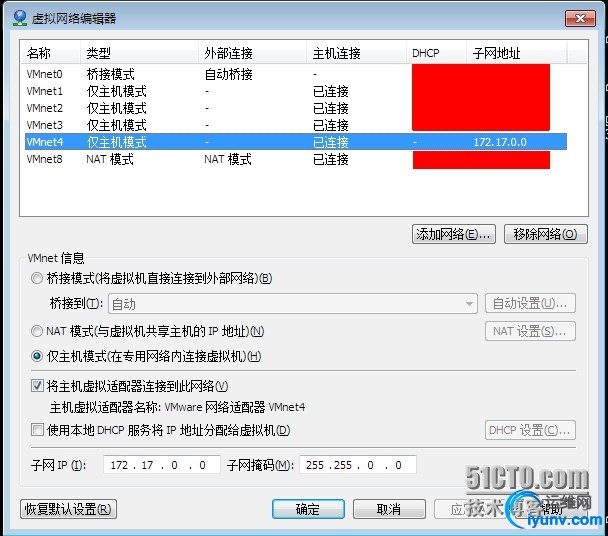
Task: Select the VMnet1 row
Action: pyautogui.click(x=296, y=91)
